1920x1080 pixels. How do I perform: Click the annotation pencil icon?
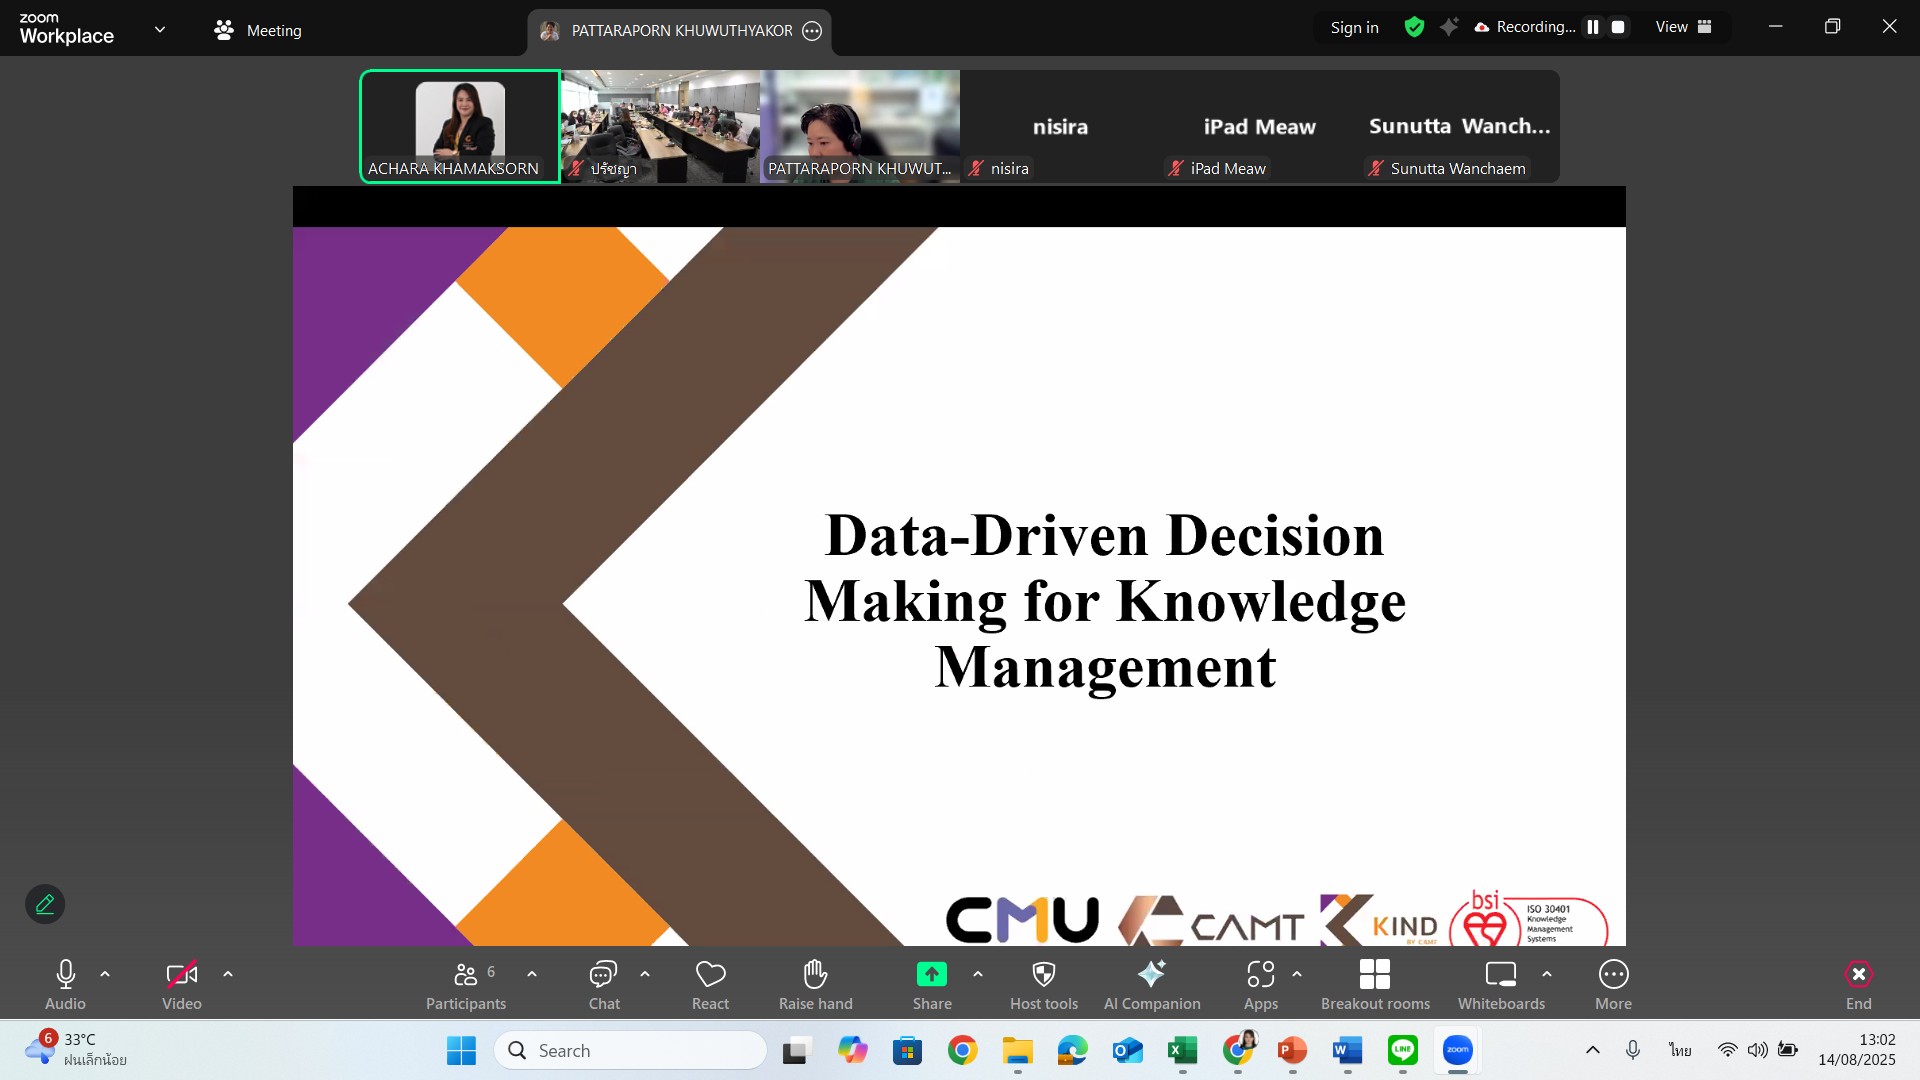45,904
